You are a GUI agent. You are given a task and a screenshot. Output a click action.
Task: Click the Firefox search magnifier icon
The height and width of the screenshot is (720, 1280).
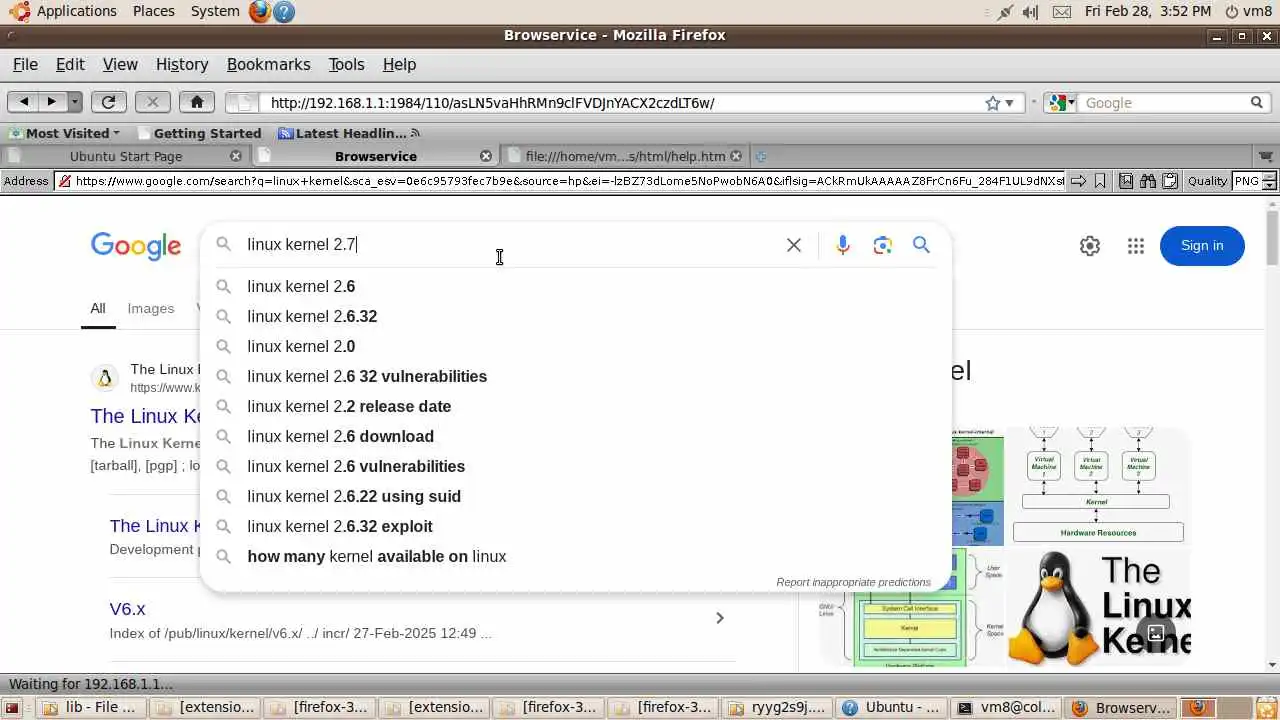(1257, 103)
